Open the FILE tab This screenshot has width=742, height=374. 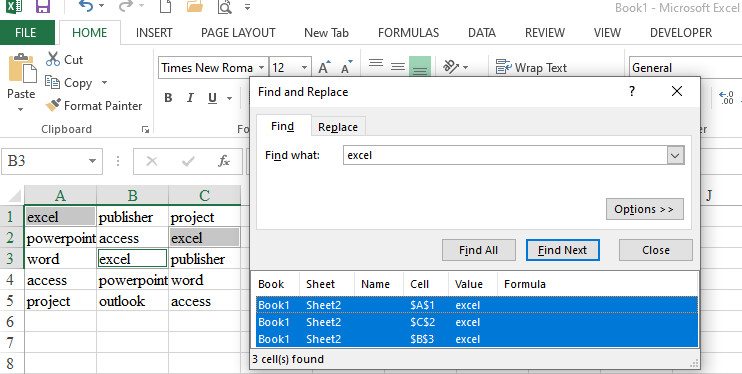26,33
